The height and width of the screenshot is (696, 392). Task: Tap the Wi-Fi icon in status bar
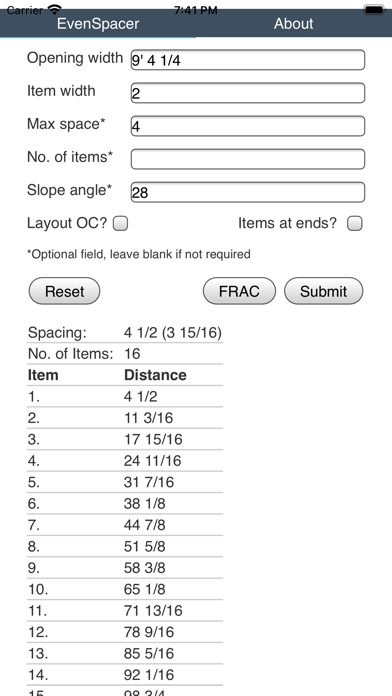(x=54, y=8)
